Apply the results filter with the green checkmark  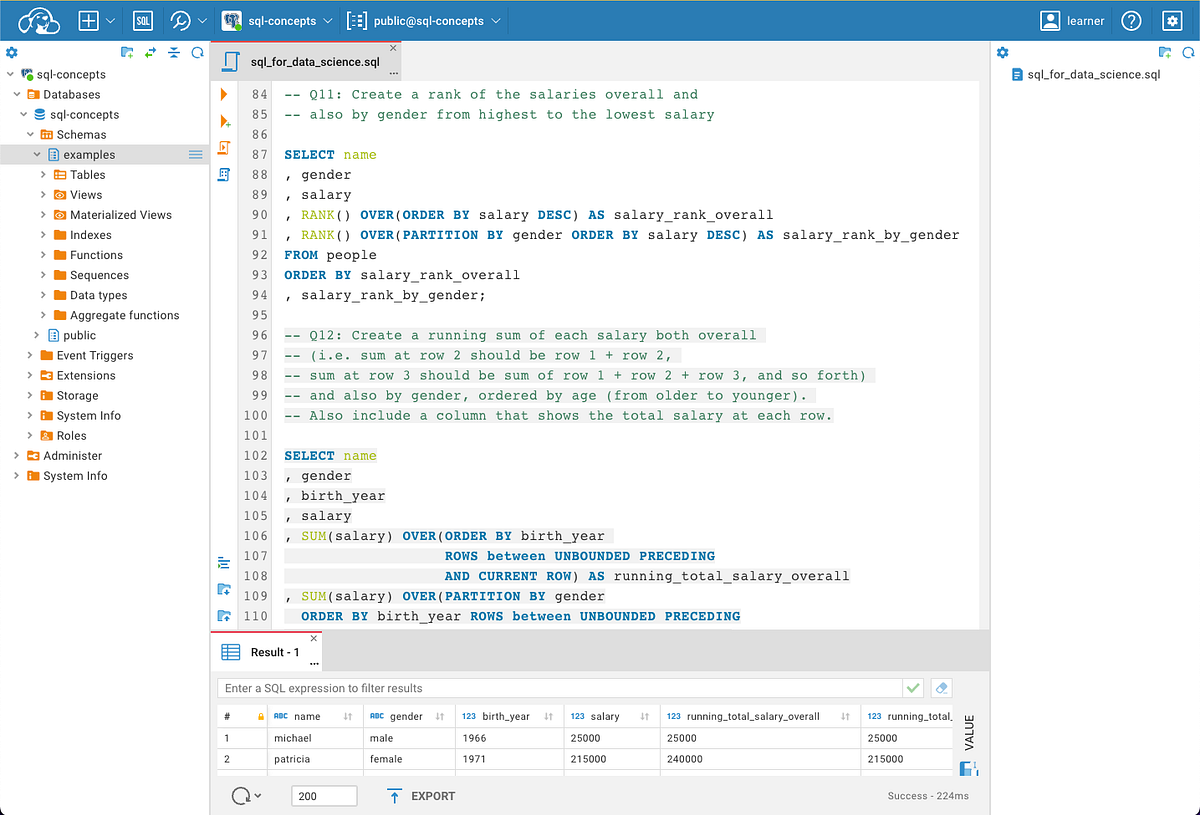click(x=914, y=687)
